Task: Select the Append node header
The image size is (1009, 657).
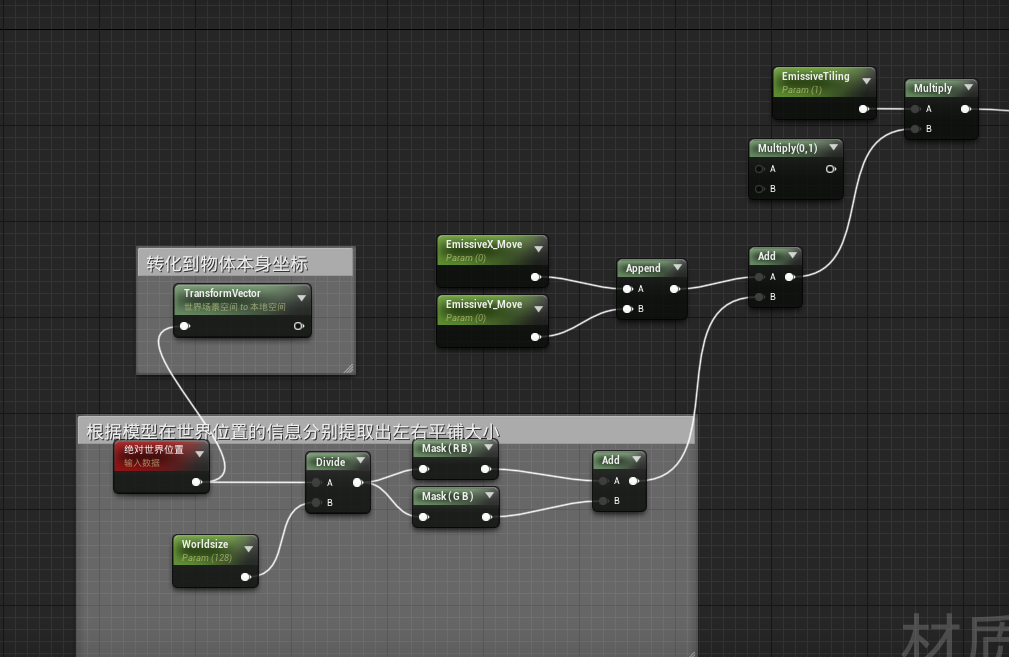Action: pyautogui.click(x=643, y=268)
